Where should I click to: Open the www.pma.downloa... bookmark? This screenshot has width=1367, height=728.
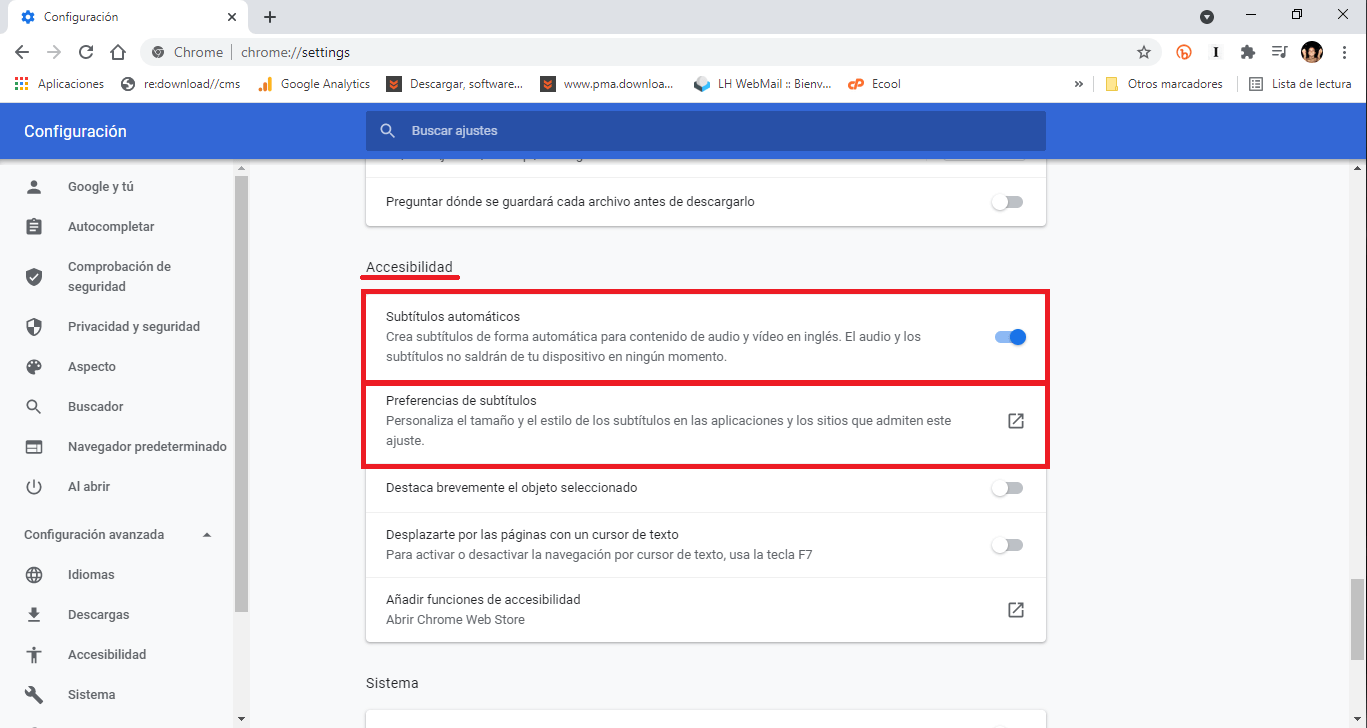[x=608, y=84]
